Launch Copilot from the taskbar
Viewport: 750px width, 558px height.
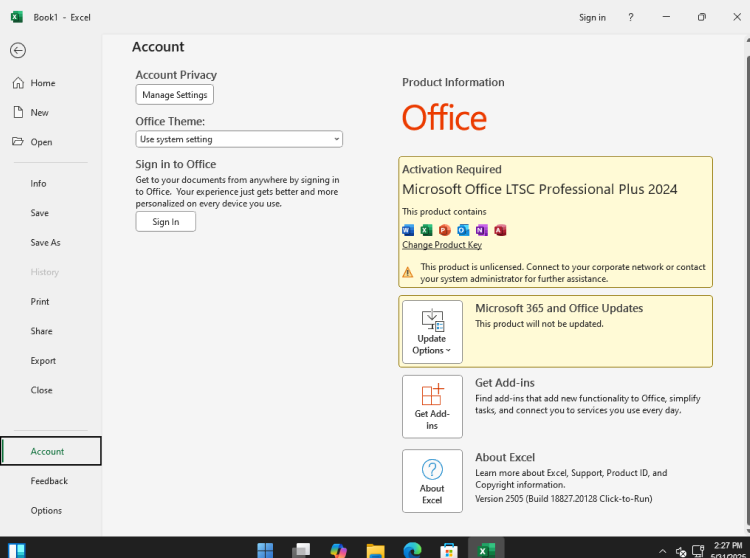[338, 550]
